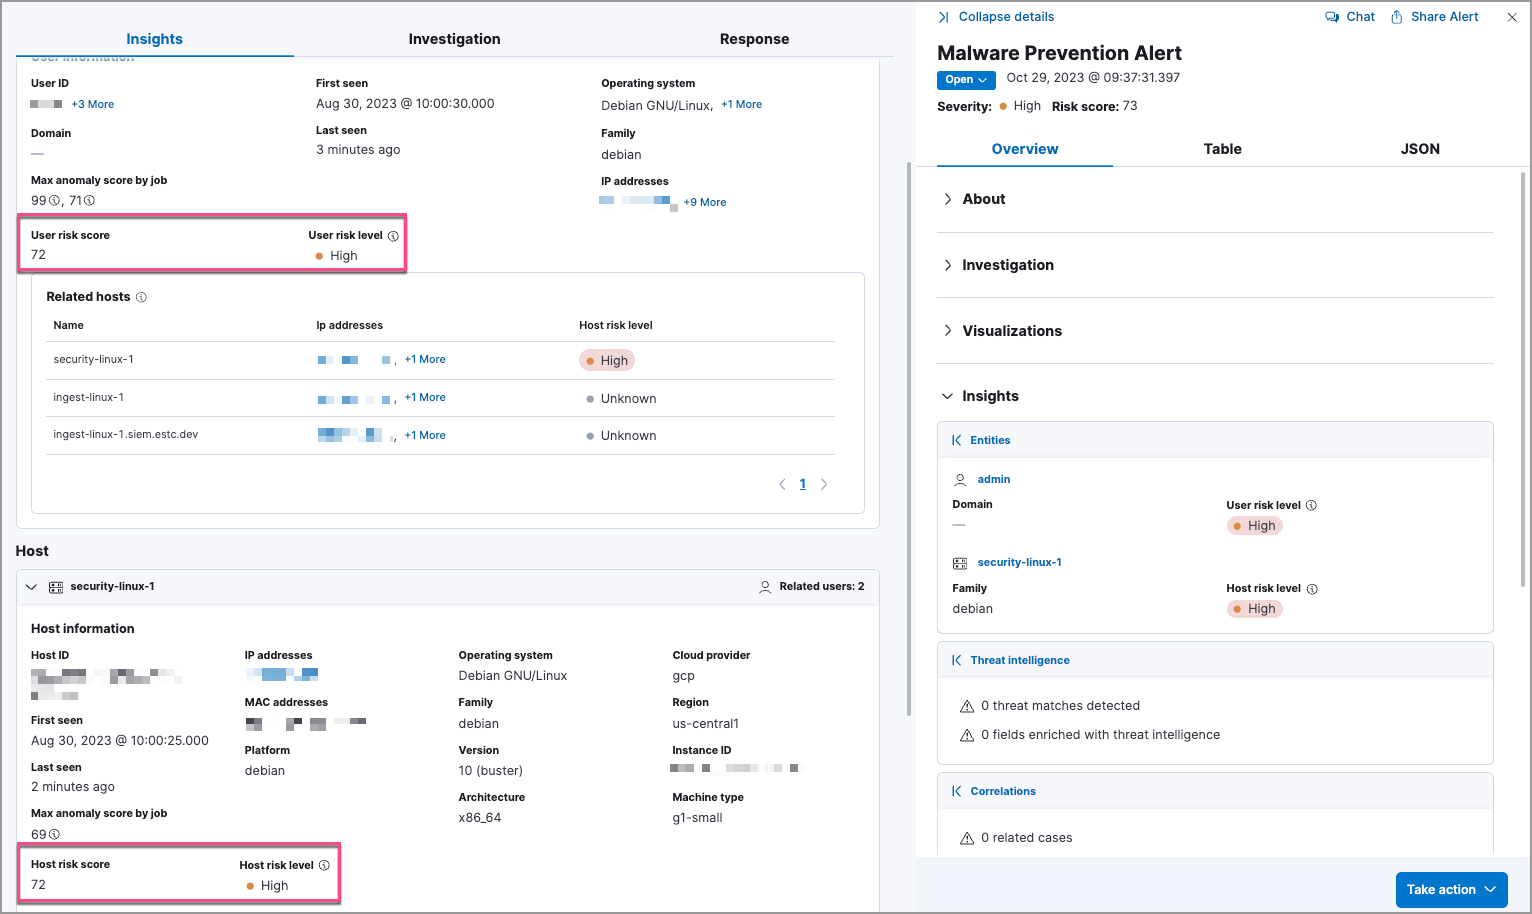The width and height of the screenshot is (1532, 914).
Task: Click the Threat intelligence panel icon
Action: tap(957, 660)
